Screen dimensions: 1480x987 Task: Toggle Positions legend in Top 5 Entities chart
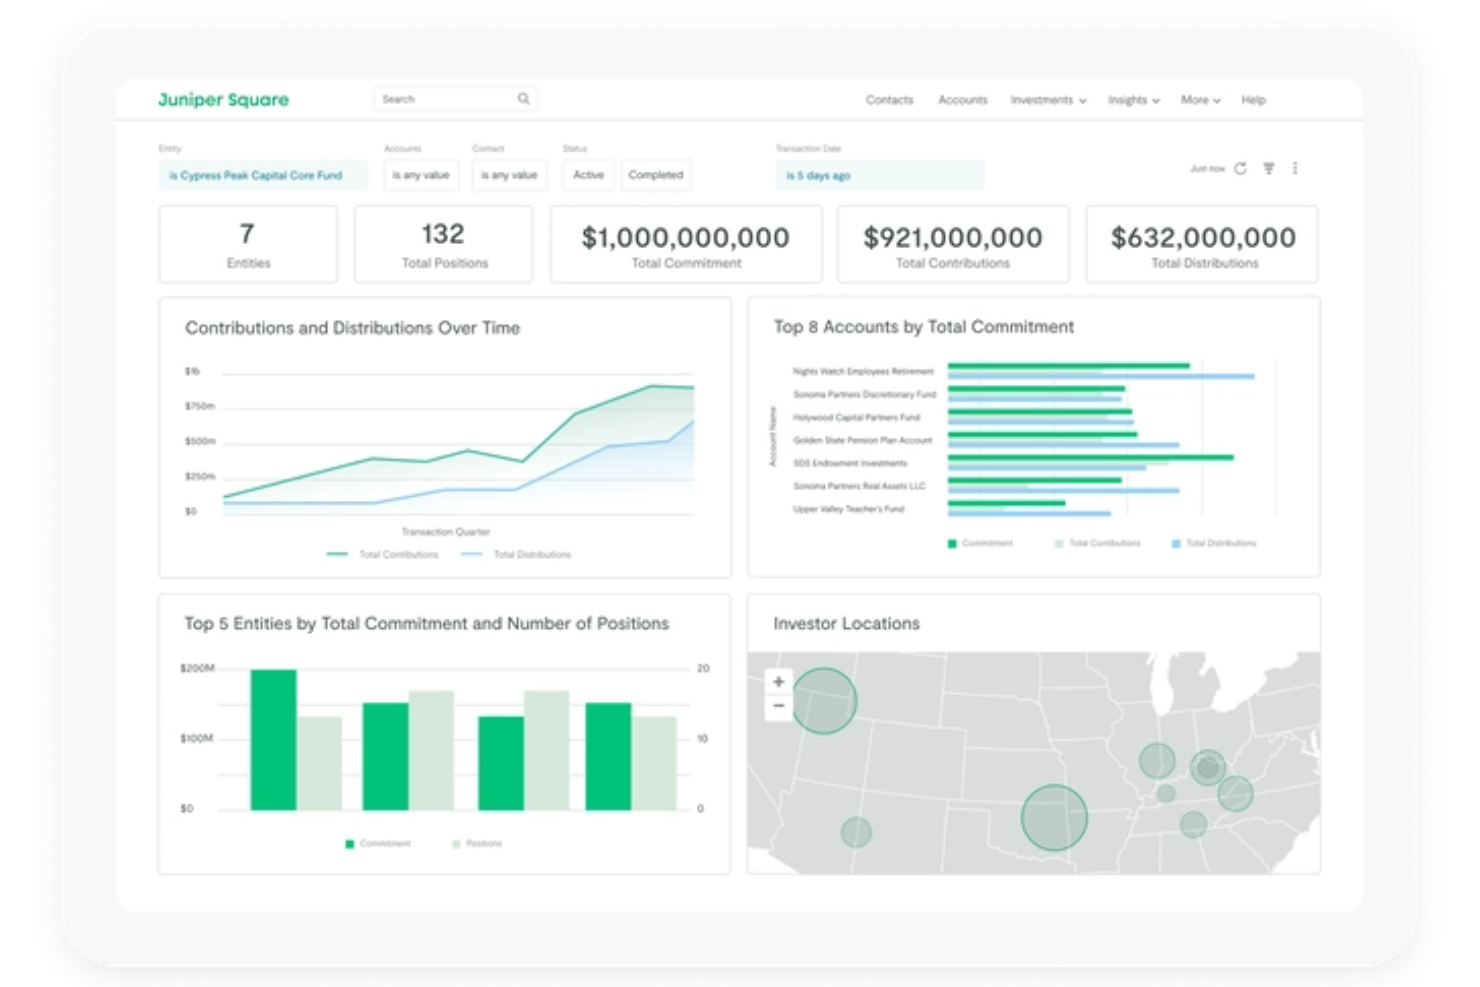tap(477, 844)
